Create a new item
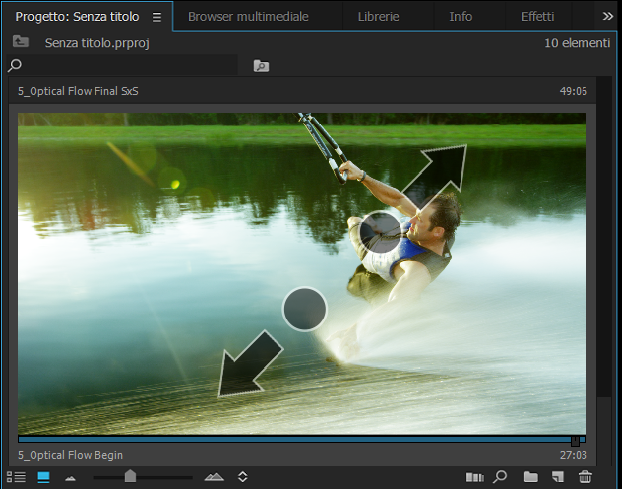 (558, 477)
